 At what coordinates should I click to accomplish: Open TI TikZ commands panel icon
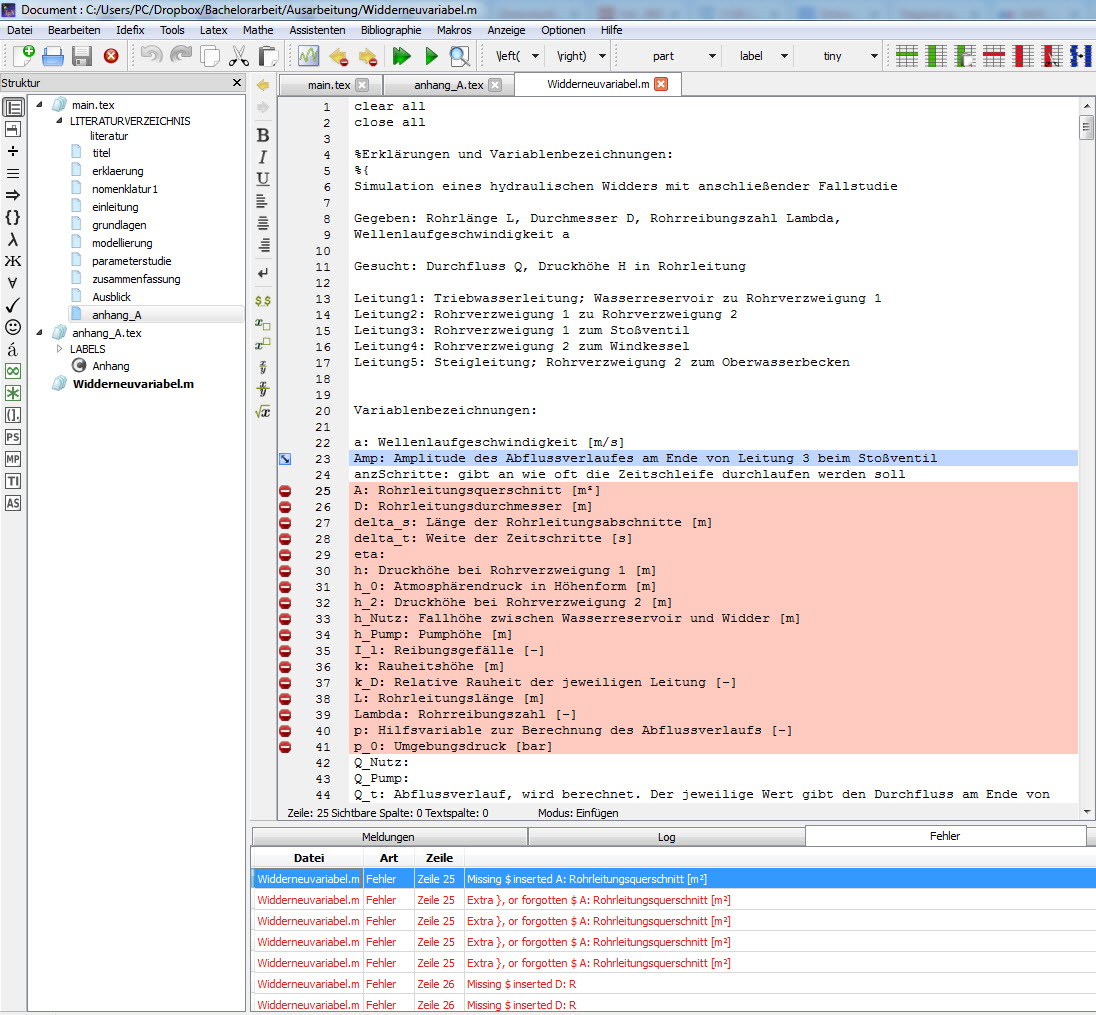click(x=13, y=481)
